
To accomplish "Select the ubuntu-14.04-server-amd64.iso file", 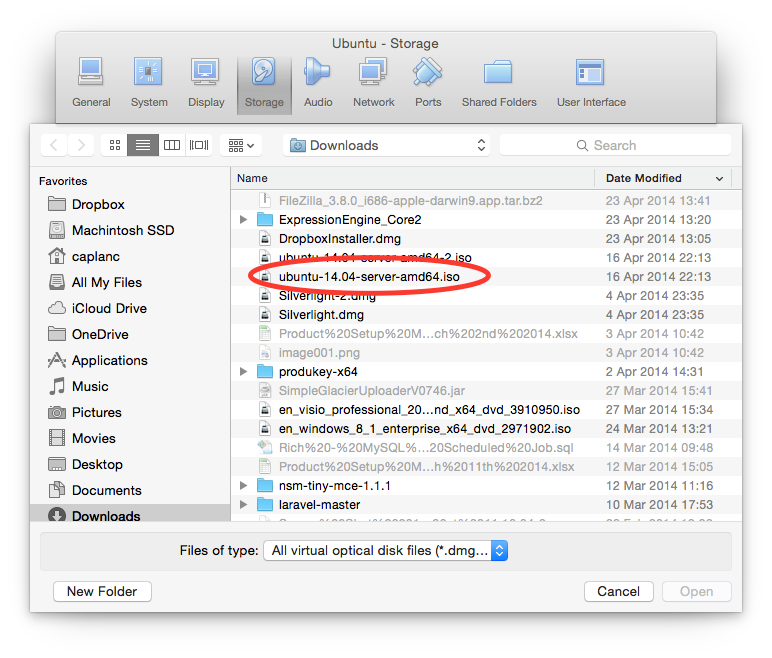I will (369, 277).
